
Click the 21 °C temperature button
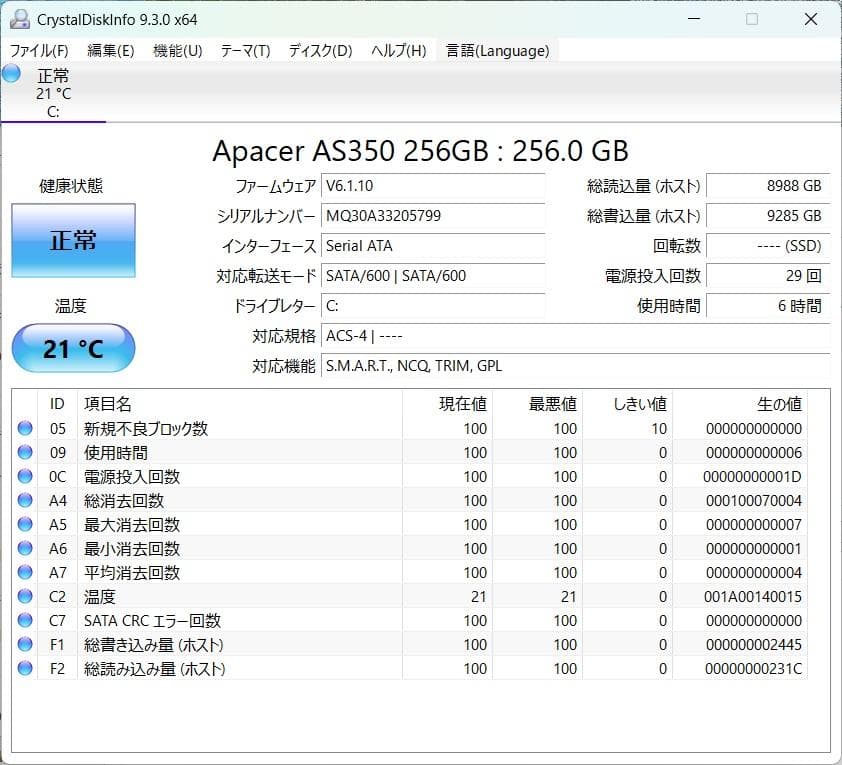pos(74,348)
